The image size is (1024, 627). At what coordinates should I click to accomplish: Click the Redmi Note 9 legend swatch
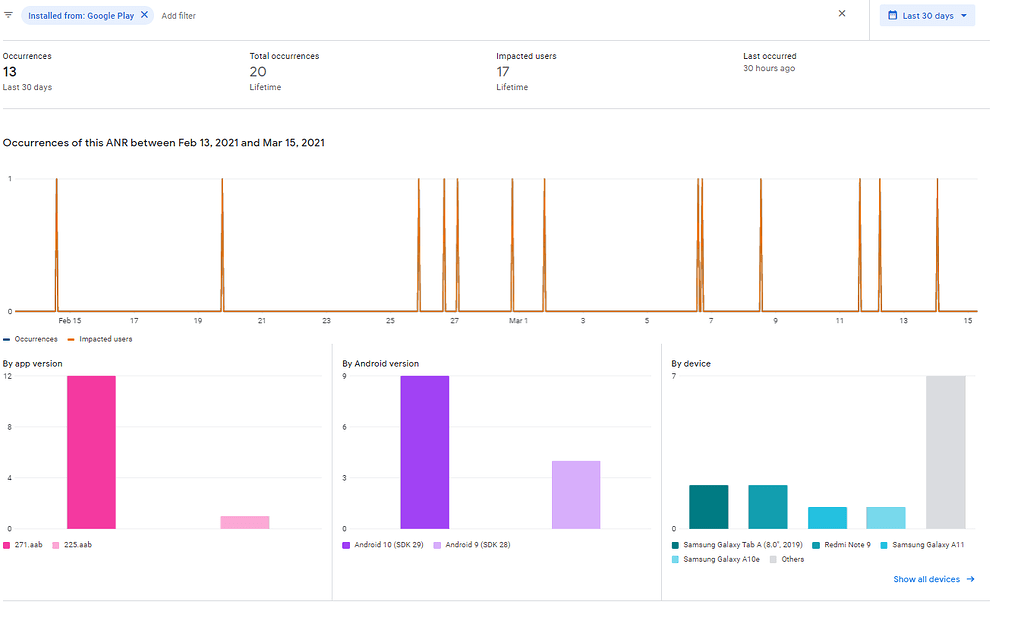click(x=816, y=545)
